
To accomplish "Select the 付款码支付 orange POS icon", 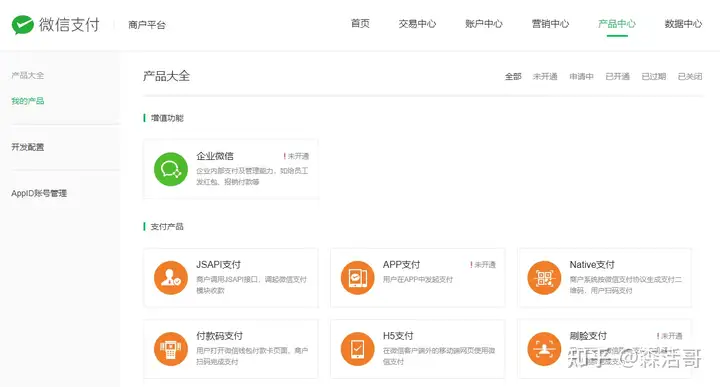I will click(171, 349).
